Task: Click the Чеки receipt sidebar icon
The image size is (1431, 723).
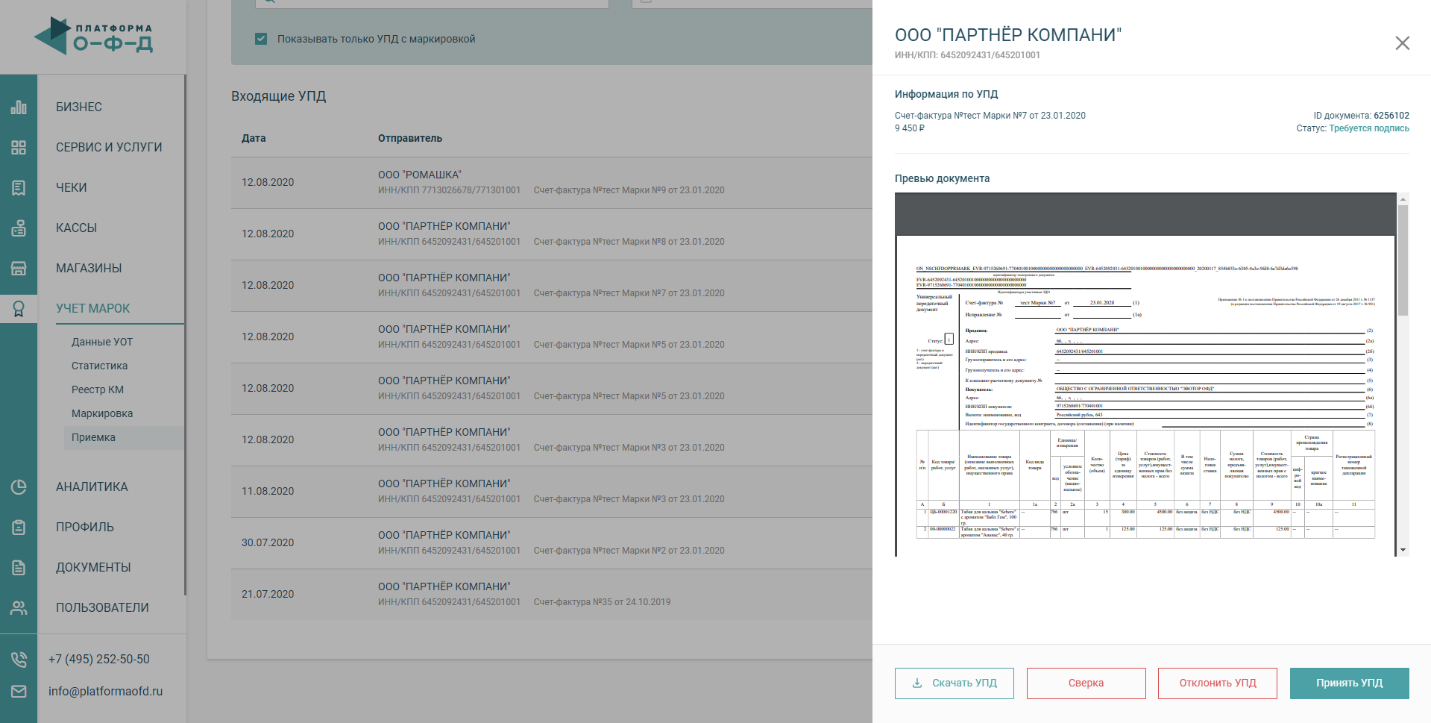Action: point(18,187)
